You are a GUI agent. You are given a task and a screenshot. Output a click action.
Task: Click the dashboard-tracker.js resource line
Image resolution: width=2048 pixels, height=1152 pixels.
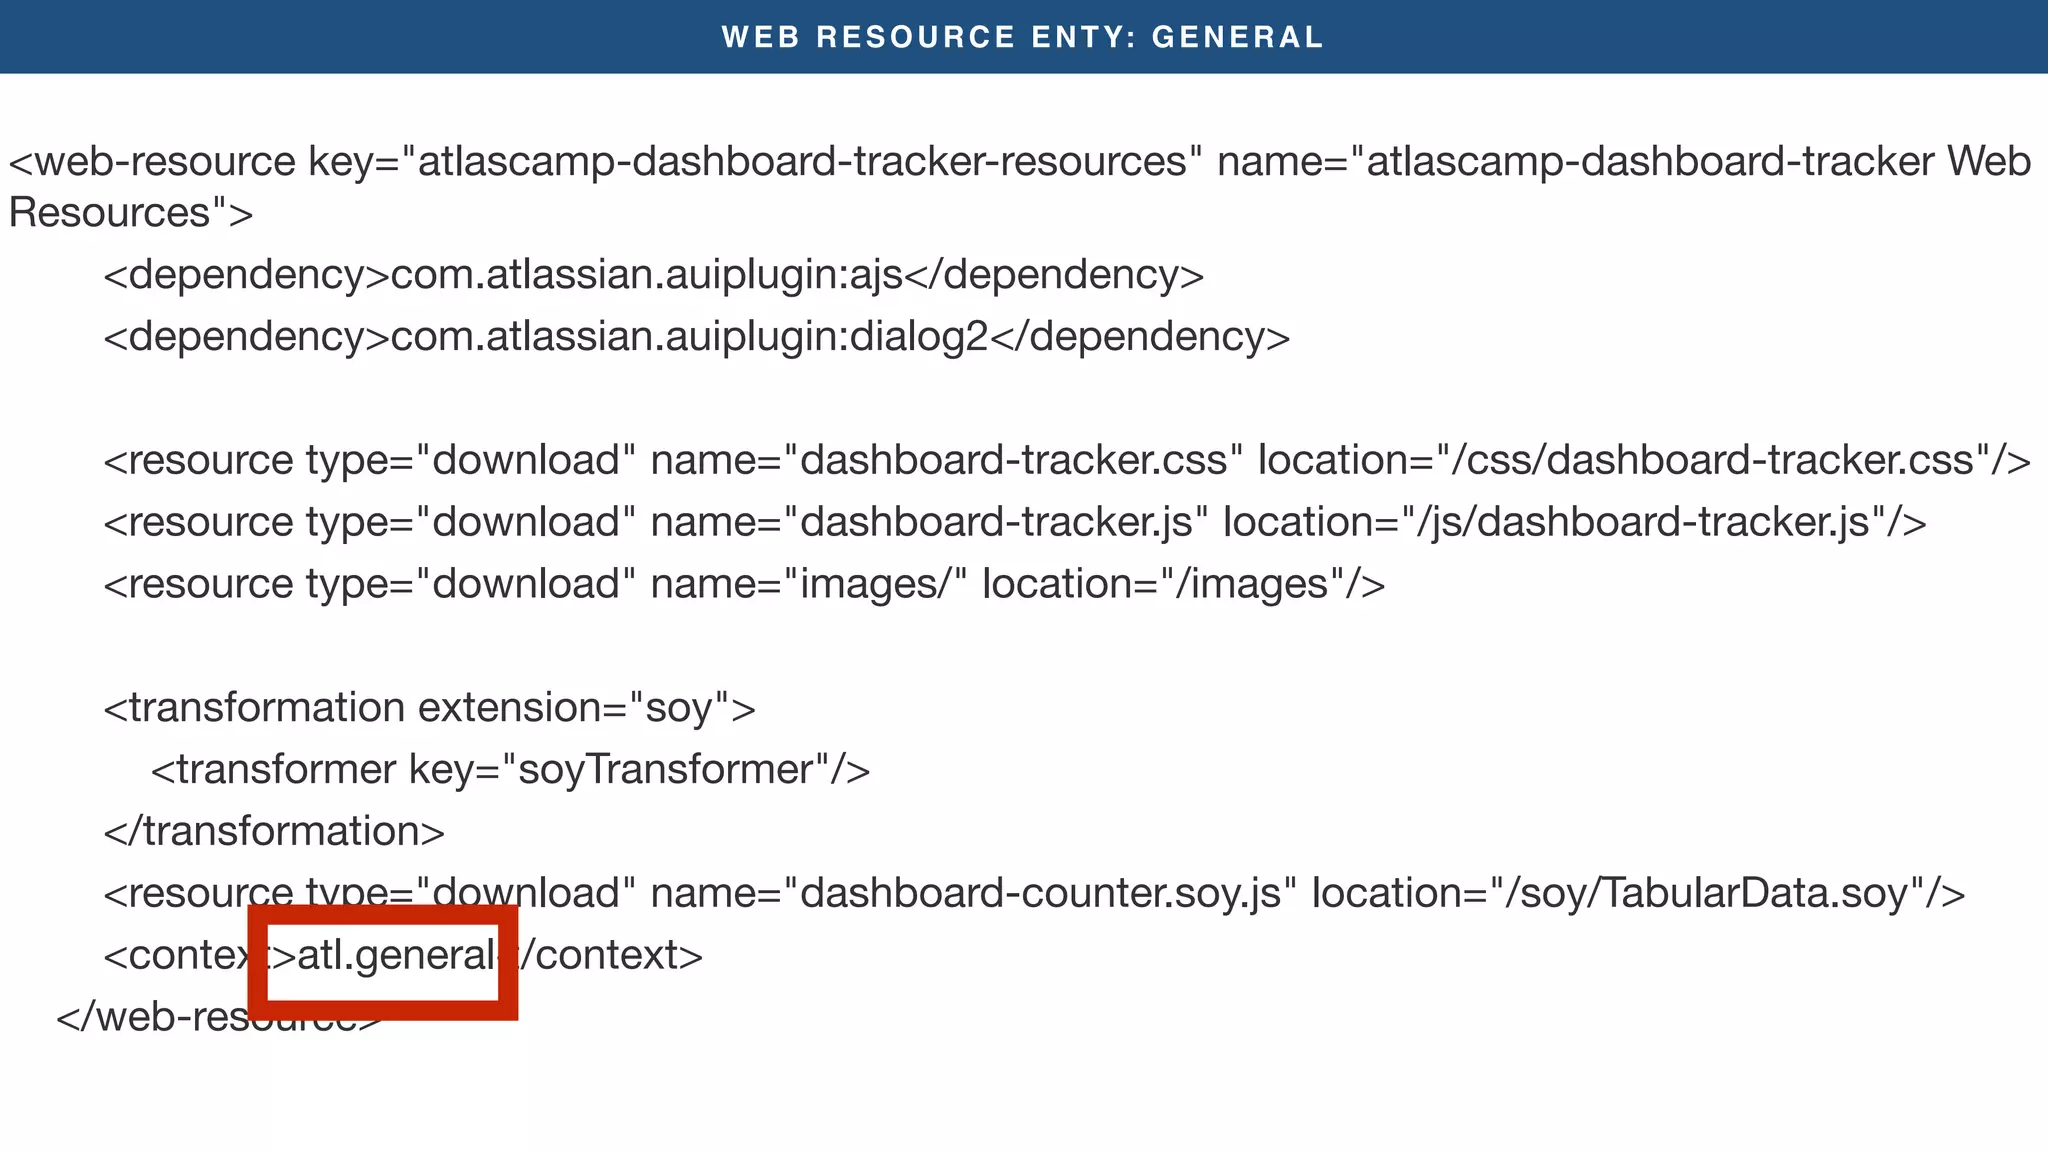(x=1015, y=523)
